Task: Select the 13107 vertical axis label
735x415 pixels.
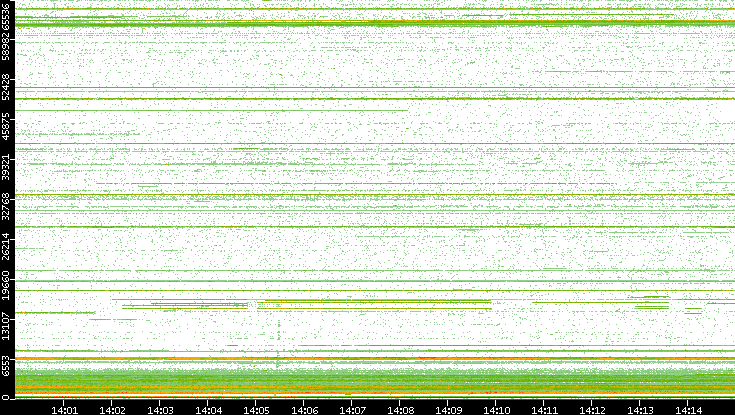Action: [7, 325]
